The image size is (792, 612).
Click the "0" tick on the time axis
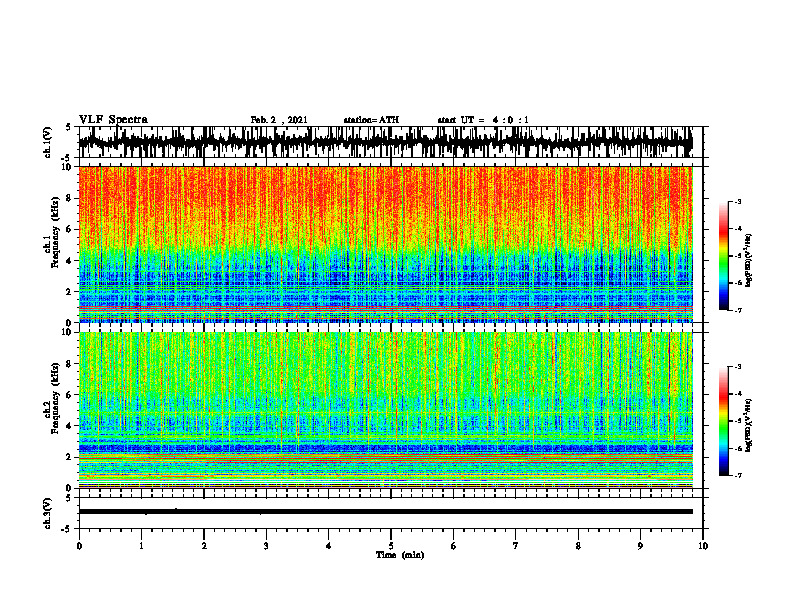coord(79,546)
